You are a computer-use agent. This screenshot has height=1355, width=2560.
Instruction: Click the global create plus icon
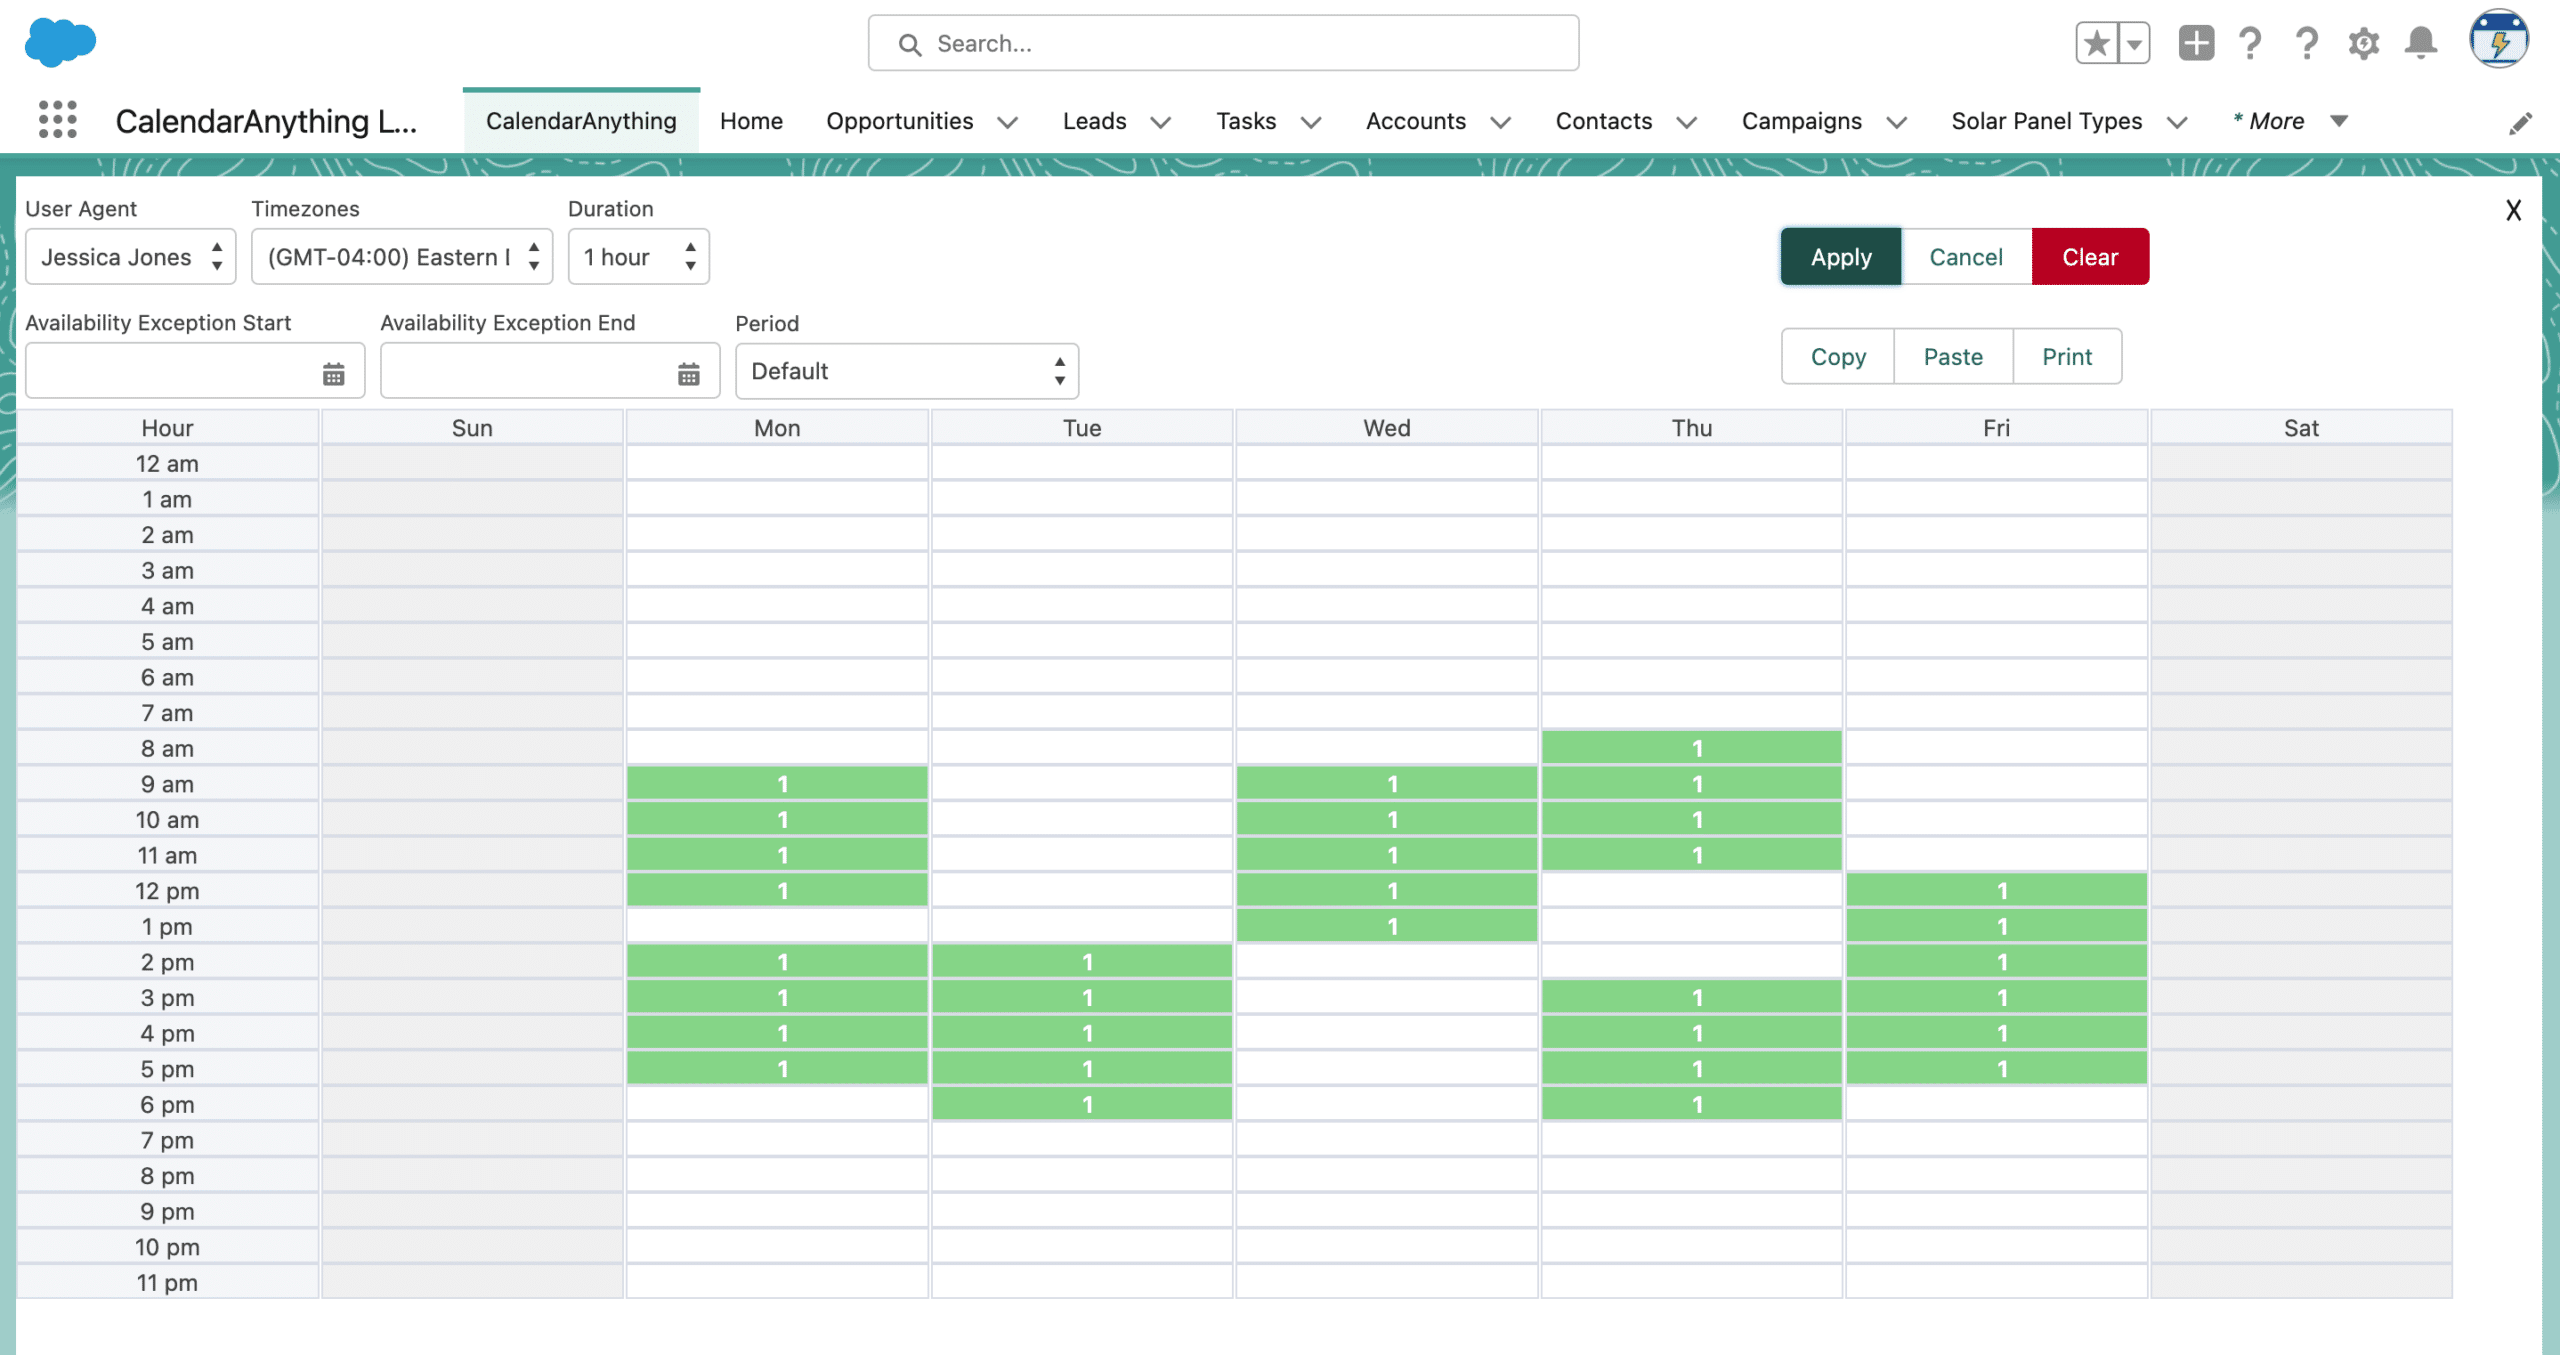tap(2196, 43)
